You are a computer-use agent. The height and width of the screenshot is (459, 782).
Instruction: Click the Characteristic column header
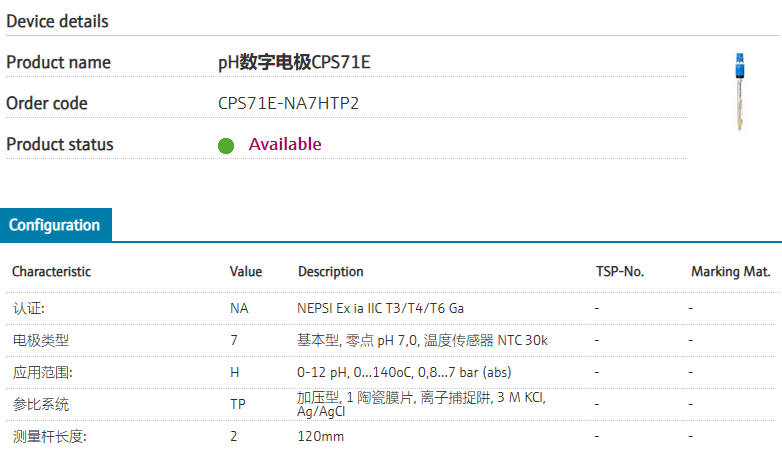pyautogui.click(x=51, y=271)
